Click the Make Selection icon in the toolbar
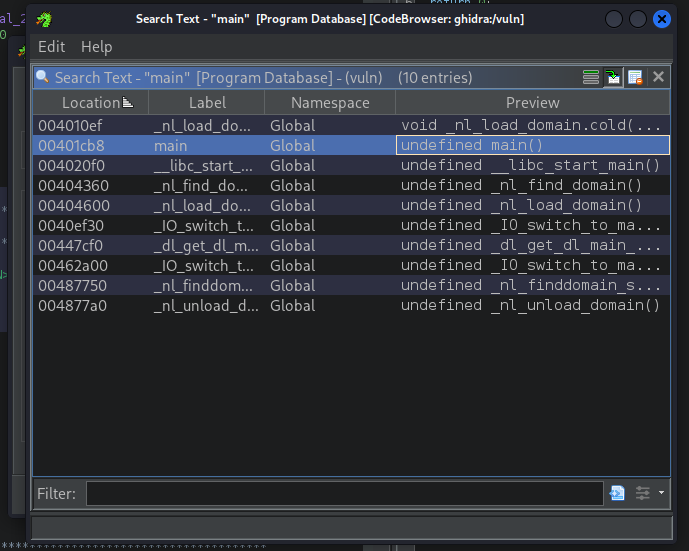This screenshot has width=689, height=551. 591,77
